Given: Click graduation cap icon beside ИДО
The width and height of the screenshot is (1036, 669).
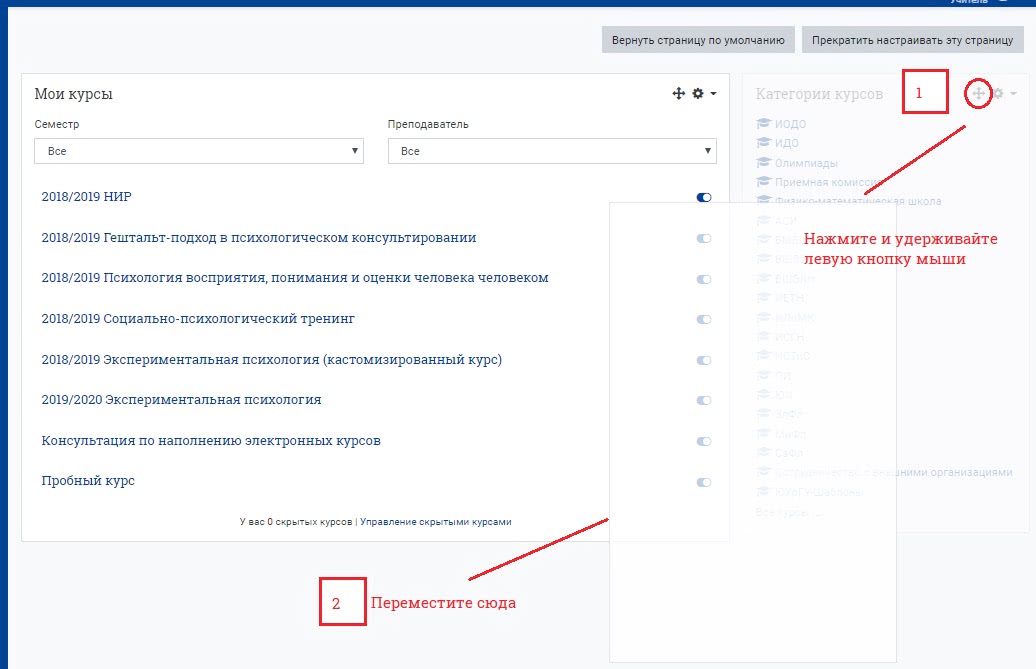Looking at the screenshot, I should point(764,143).
